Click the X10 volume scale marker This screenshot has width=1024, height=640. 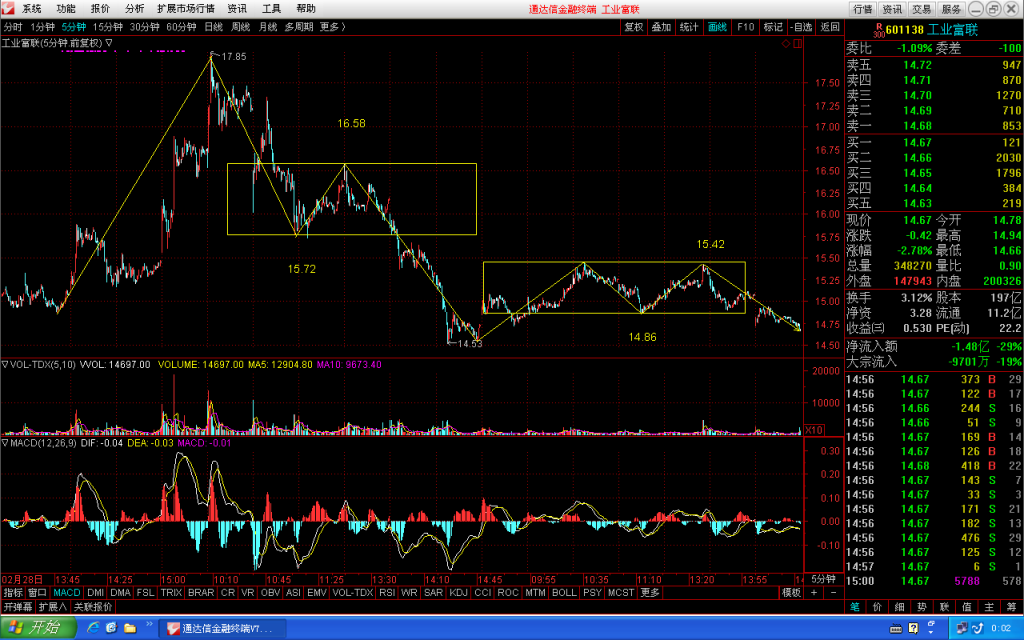click(814, 430)
